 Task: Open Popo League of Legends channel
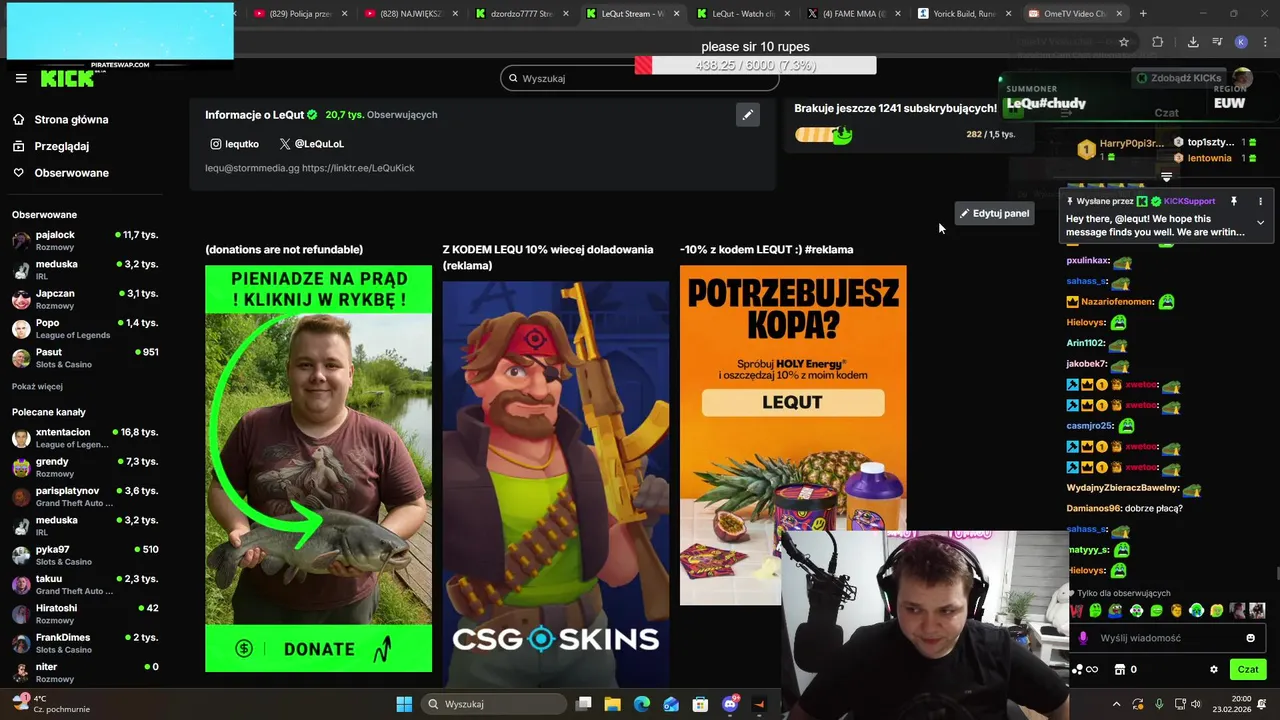point(85,328)
